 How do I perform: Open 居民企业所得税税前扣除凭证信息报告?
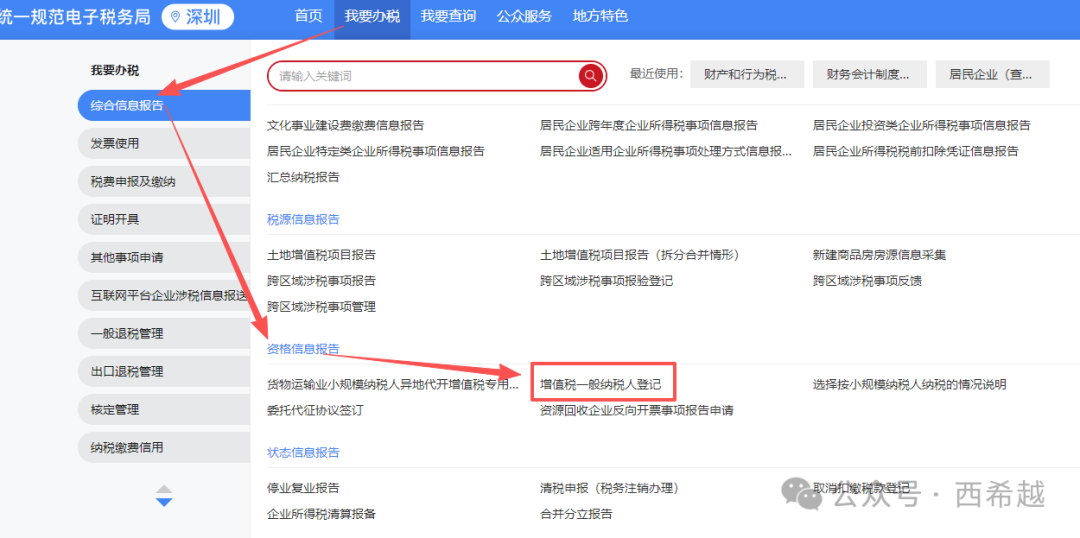point(915,151)
